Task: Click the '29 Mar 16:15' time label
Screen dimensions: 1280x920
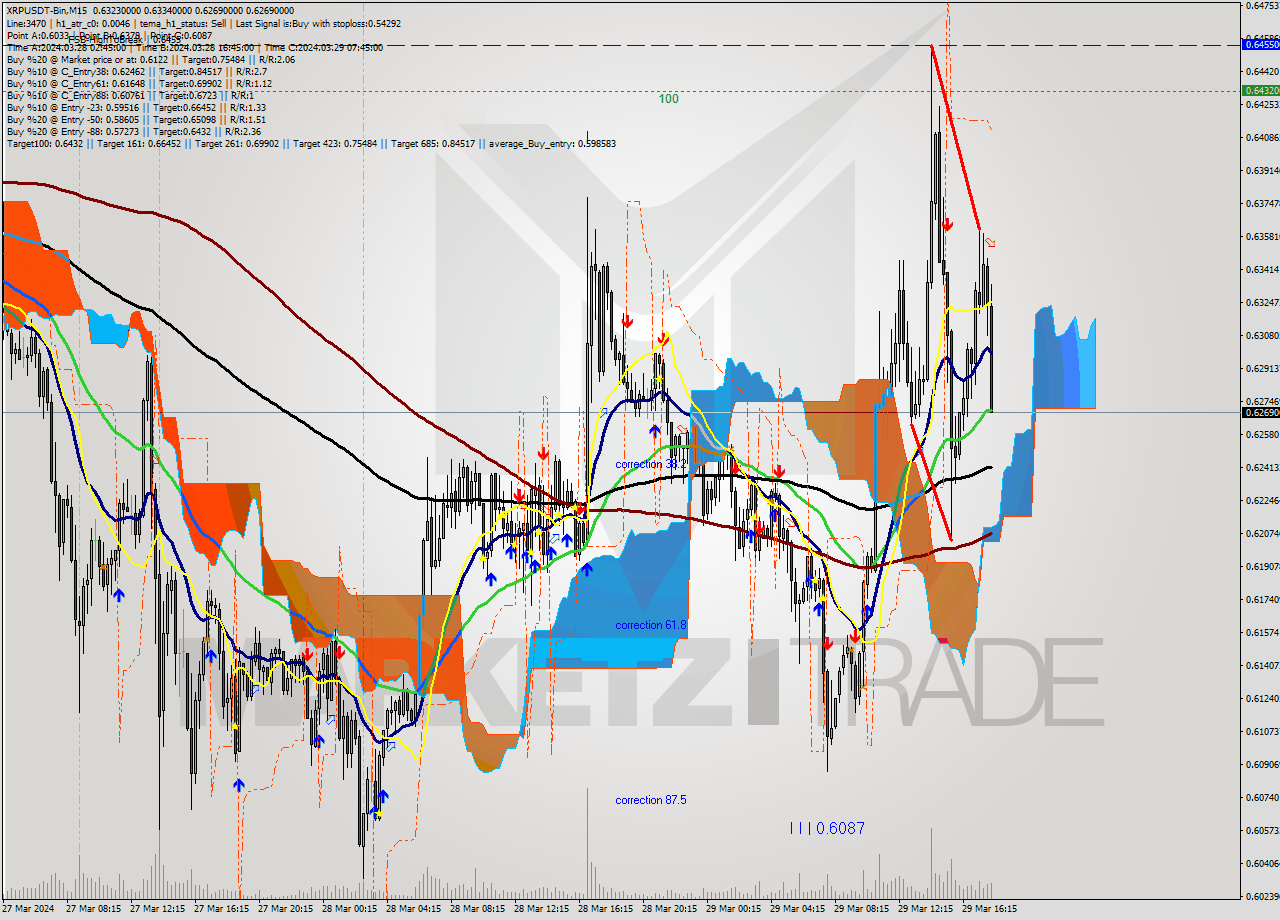Action: click(x=989, y=909)
